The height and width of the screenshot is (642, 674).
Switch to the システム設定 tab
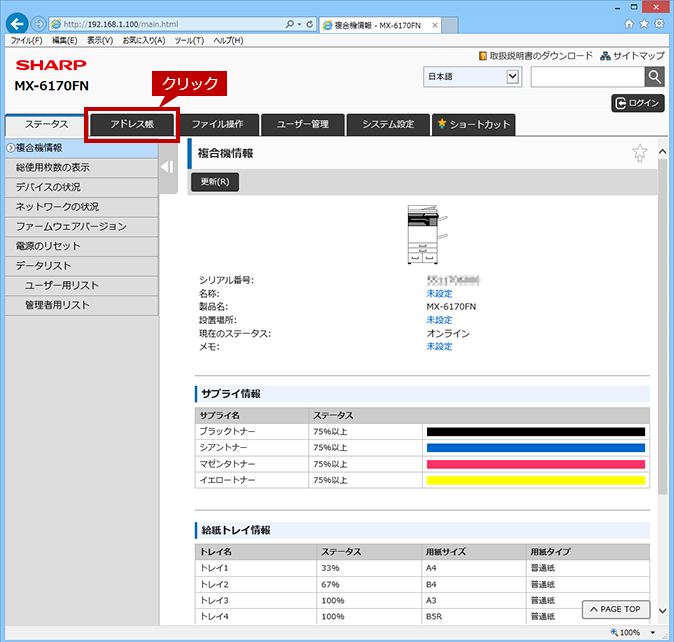388,125
